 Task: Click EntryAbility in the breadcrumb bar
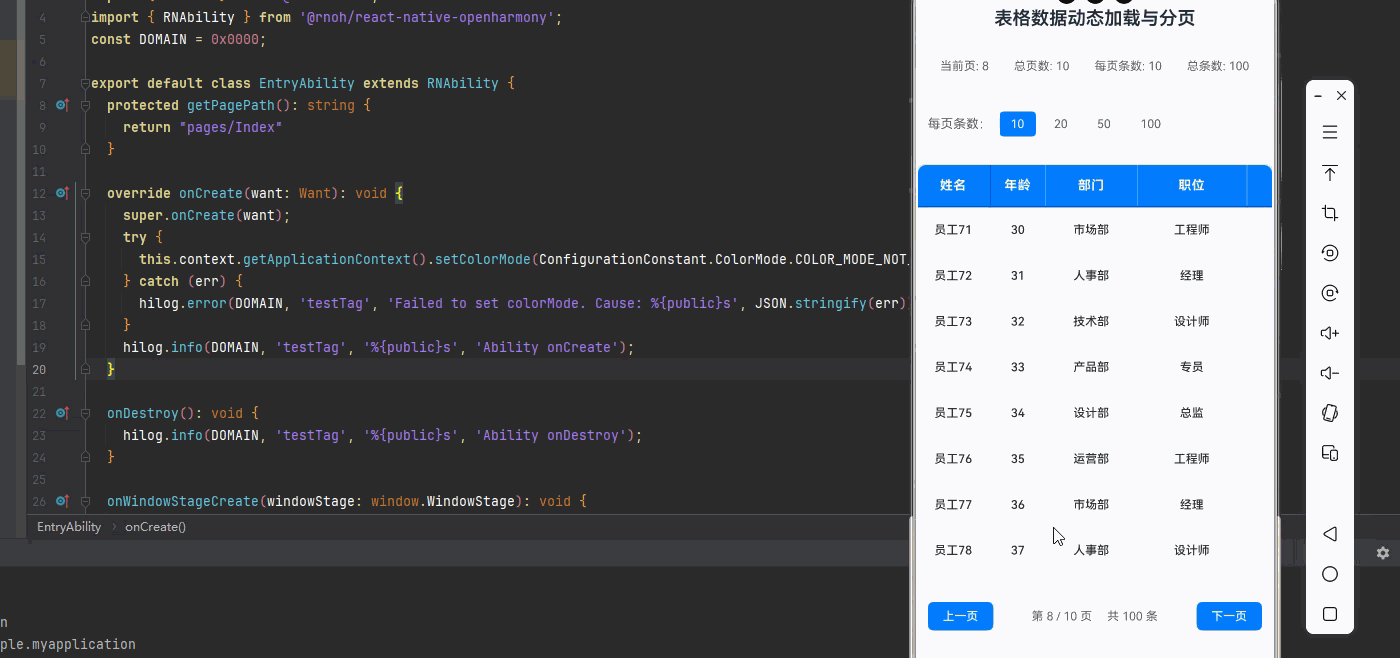69,527
